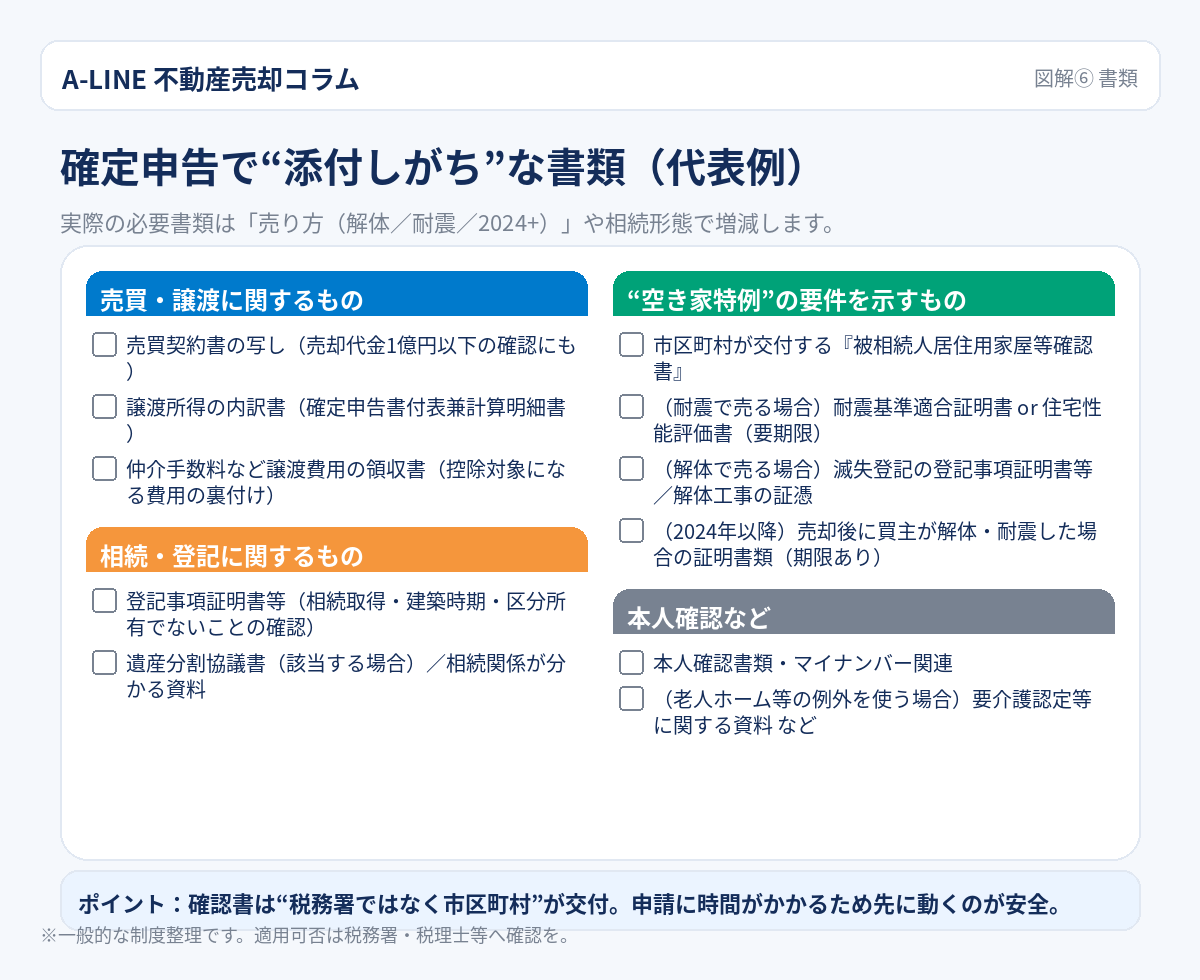Click the blue 売買・譲渡に関するもの header
Image resolution: width=1200 pixels, height=980 pixels.
(337, 296)
